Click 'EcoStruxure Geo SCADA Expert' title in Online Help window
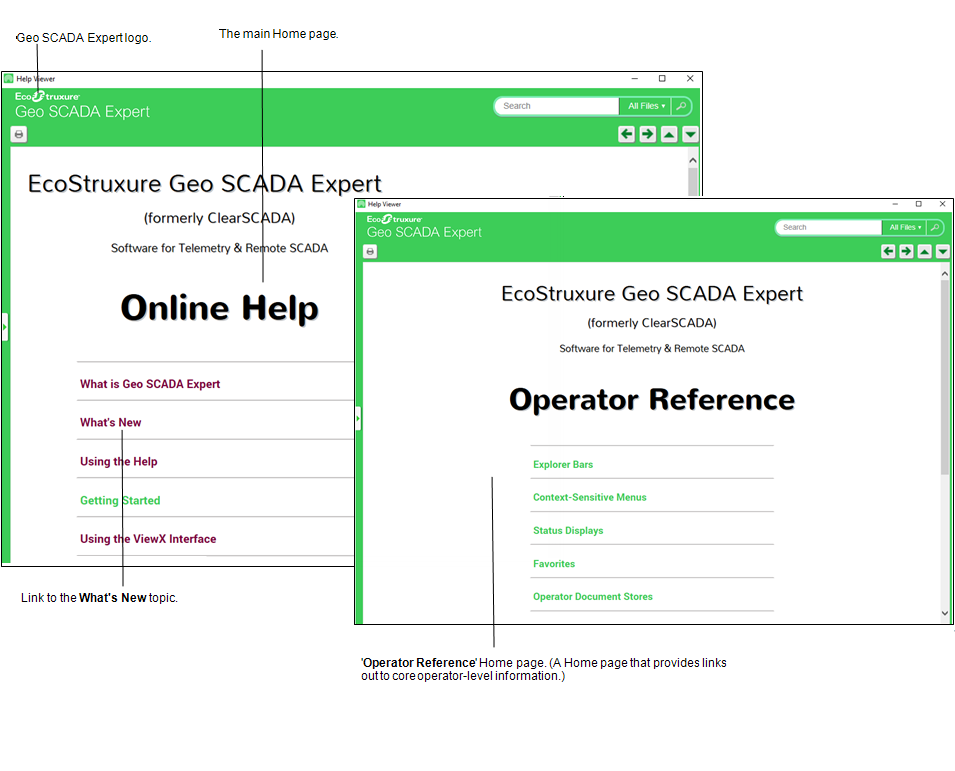The height and width of the screenshot is (771, 955). (205, 183)
